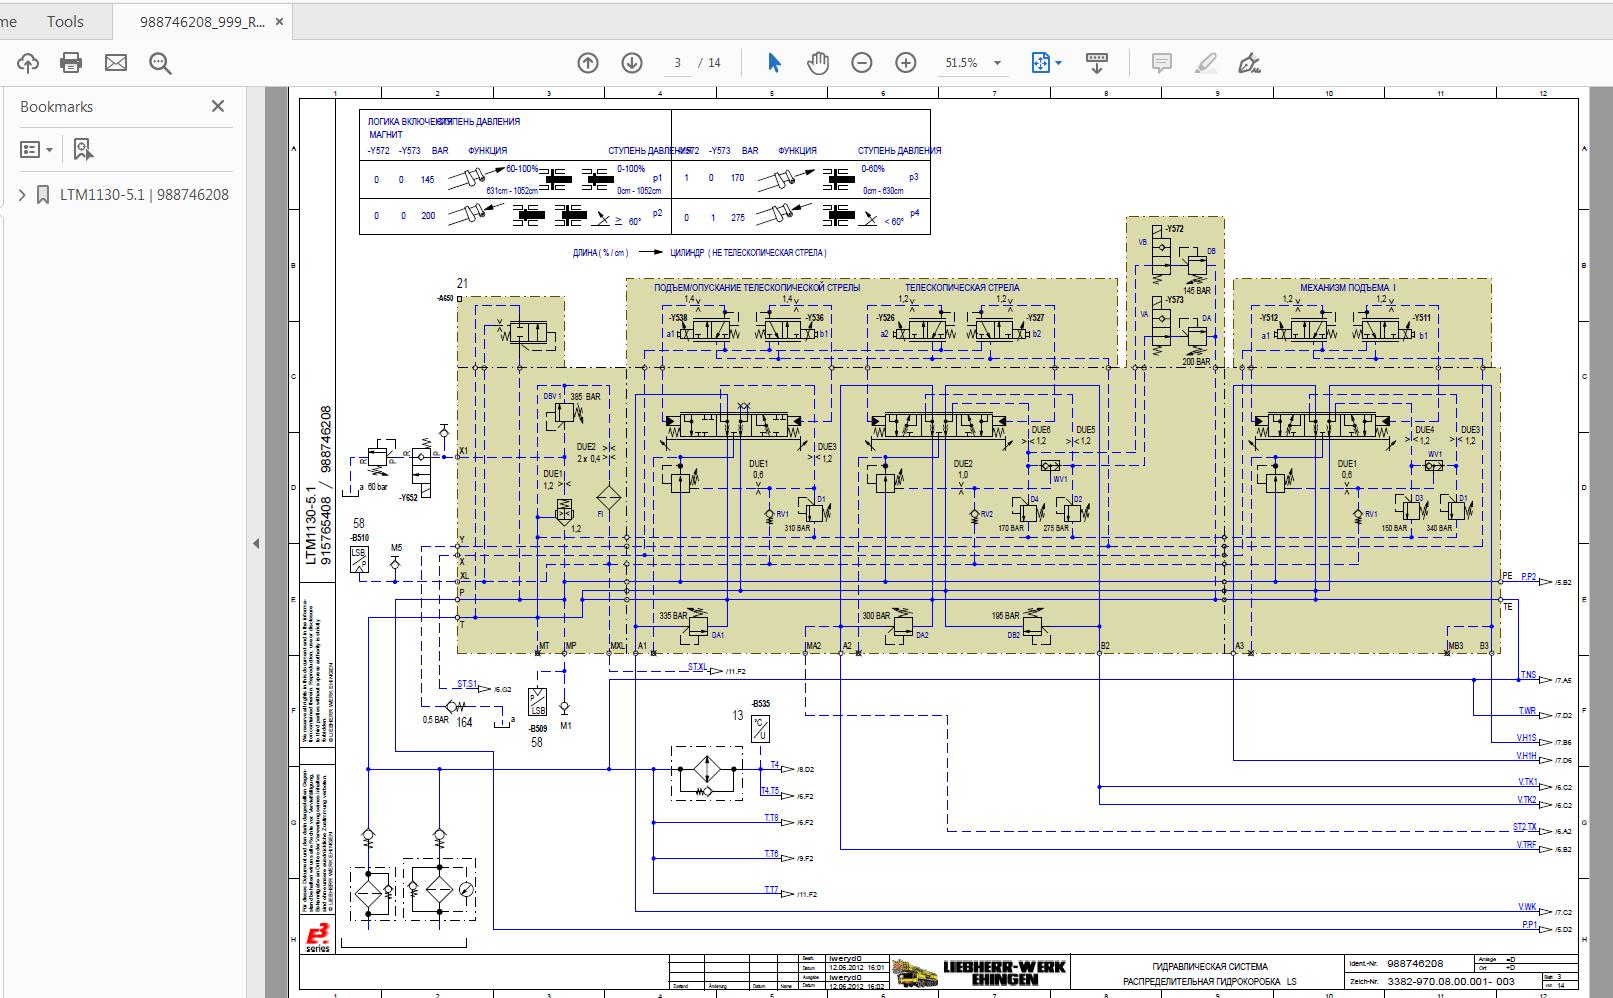This screenshot has width=1613, height=998.
Task: Open the Print dialog
Action: [x=69, y=62]
